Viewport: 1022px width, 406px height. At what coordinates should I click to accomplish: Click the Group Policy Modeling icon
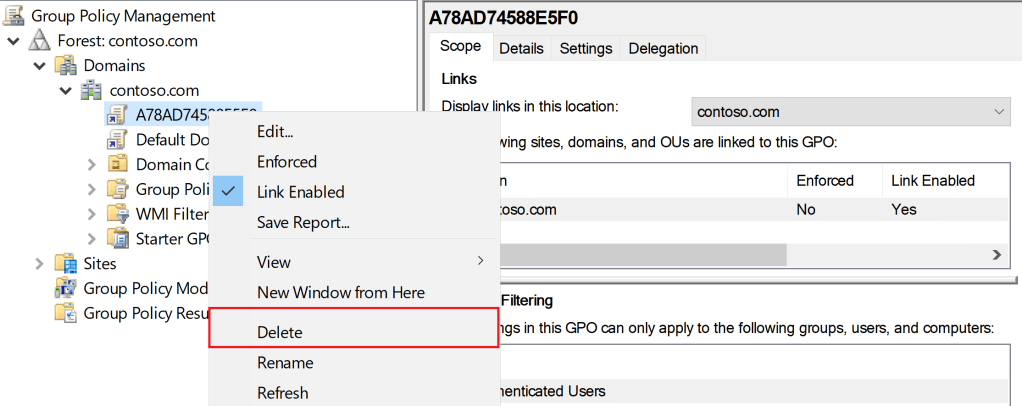point(67,288)
